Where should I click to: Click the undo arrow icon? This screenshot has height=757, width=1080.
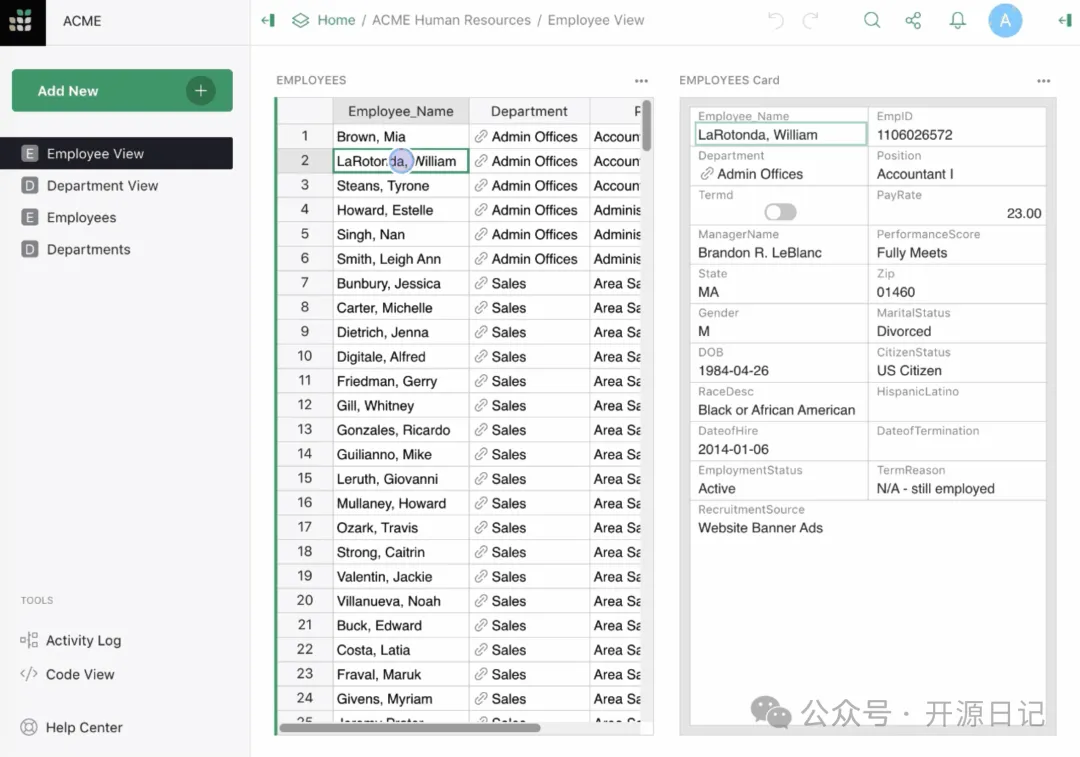click(775, 20)
